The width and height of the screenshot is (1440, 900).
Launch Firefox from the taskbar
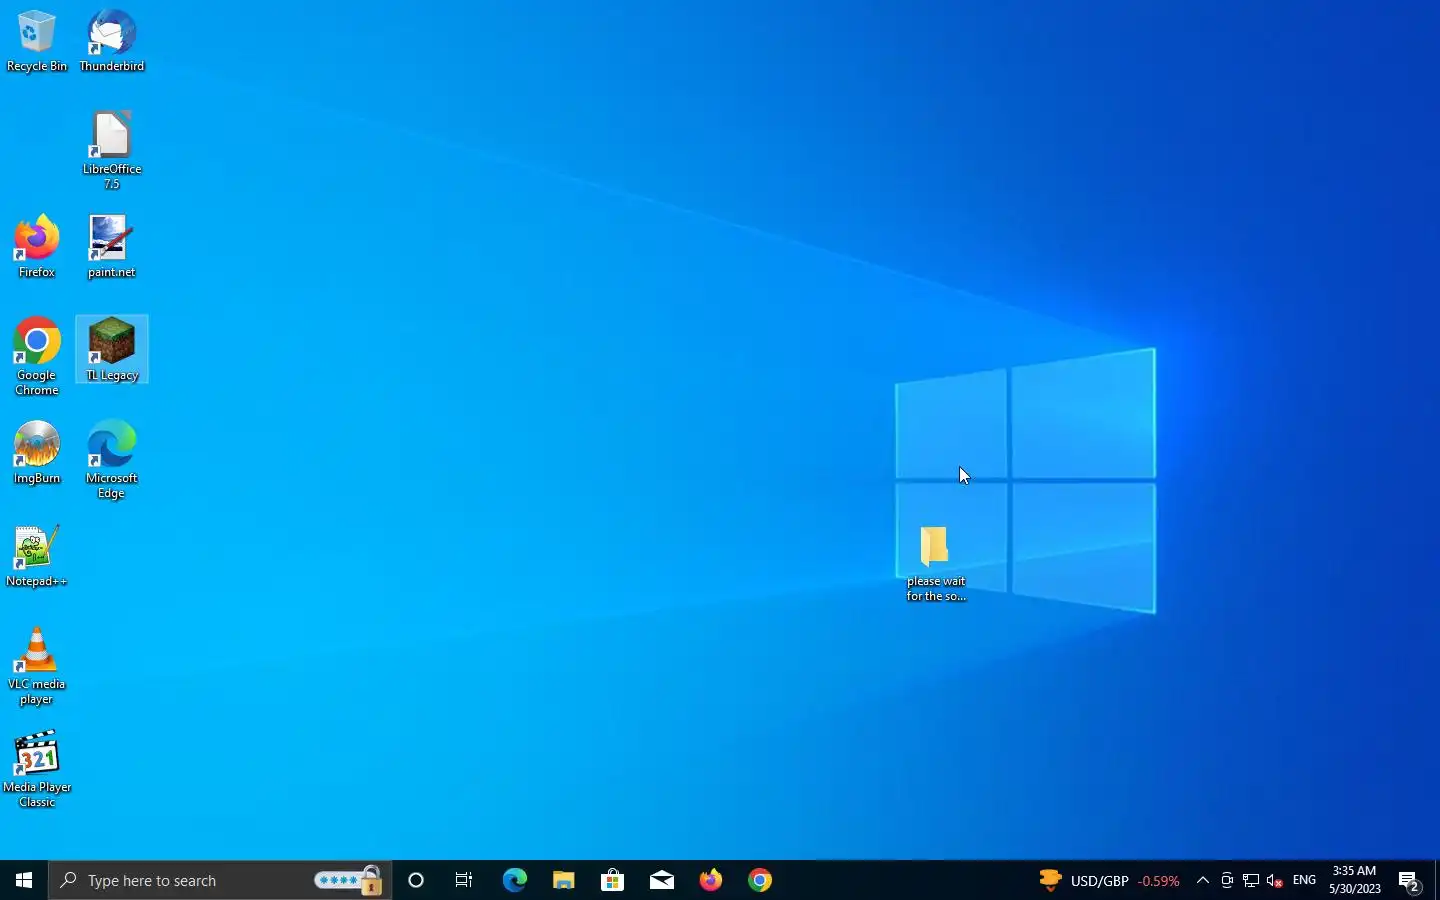click(711, 880)
